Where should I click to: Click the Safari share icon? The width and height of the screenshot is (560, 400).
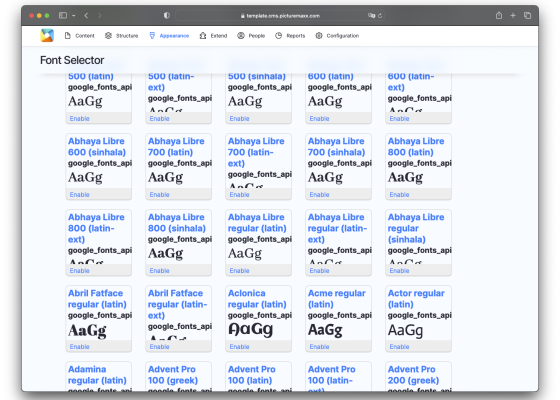coord(499,15)
